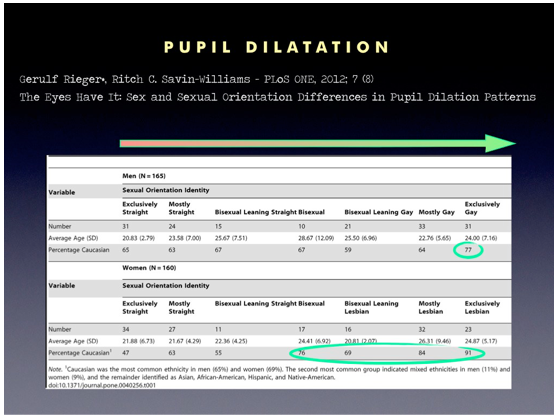Click the women's Exclusively Straight column header
The image size is (560, 420).
tap(140, 308)
